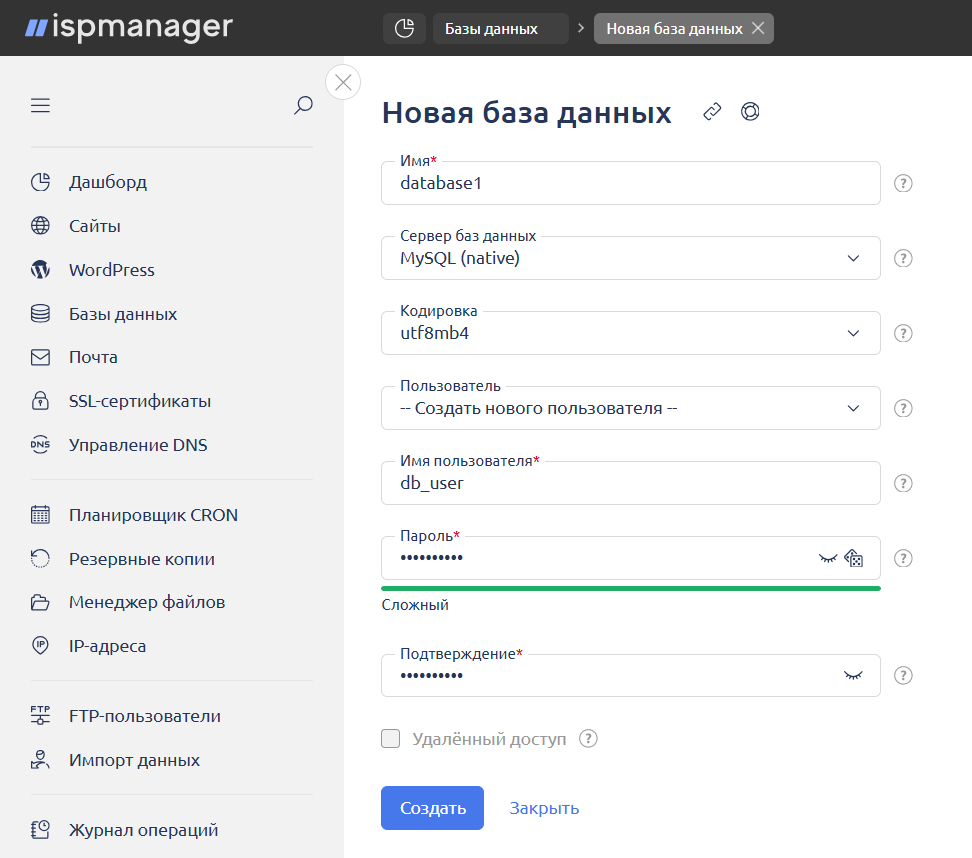
Task: Close the Новая база данных tab
Action: (758, 29)
